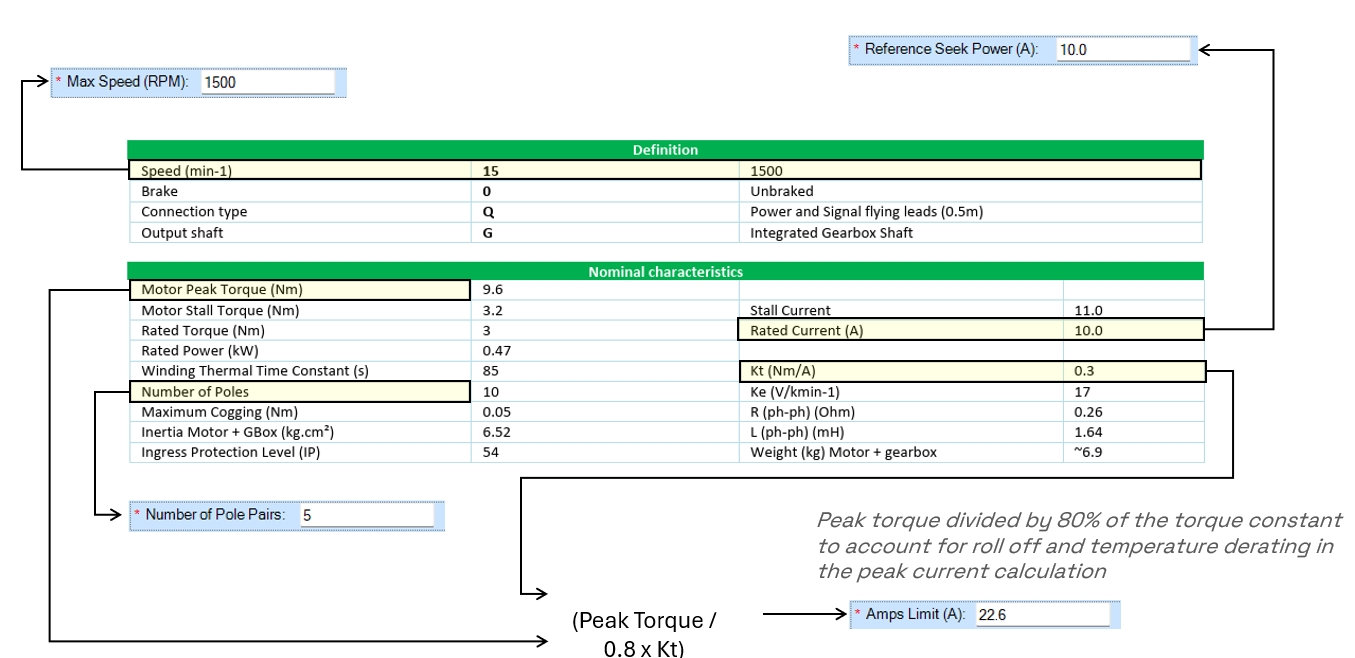This screenshot has width=1355, height=658.
Task: Click the 'Nominal characteristics' table header
Action: (x=666, y=271)
